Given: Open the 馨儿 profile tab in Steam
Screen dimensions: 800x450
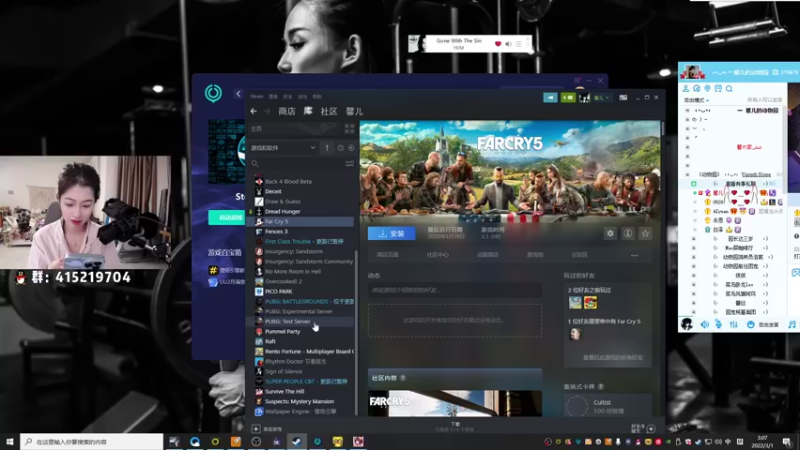Looking at the screenshot, I should click(355, 111).
